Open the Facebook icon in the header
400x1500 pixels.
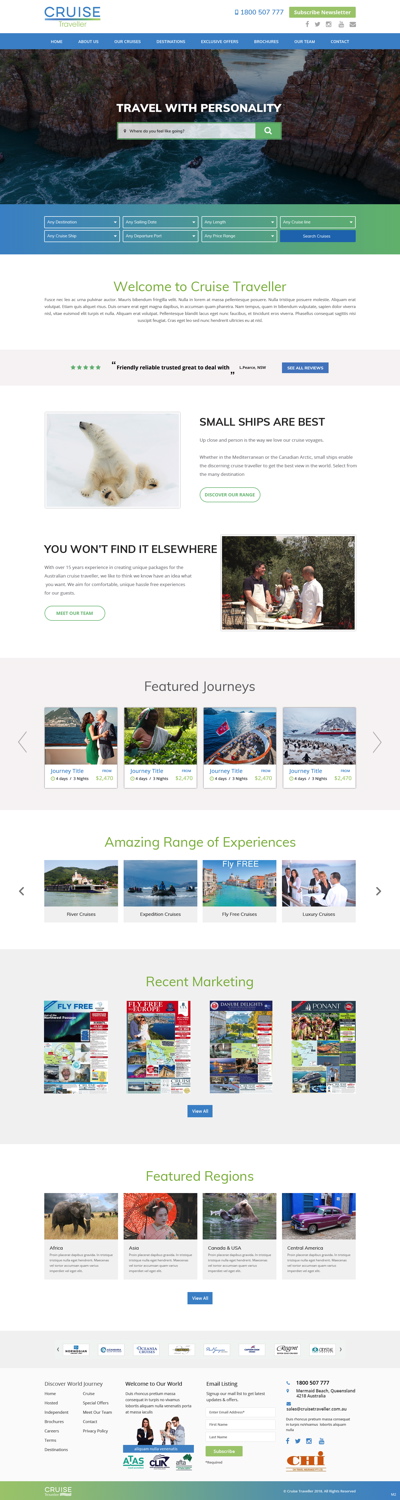[x=307, y=24]
